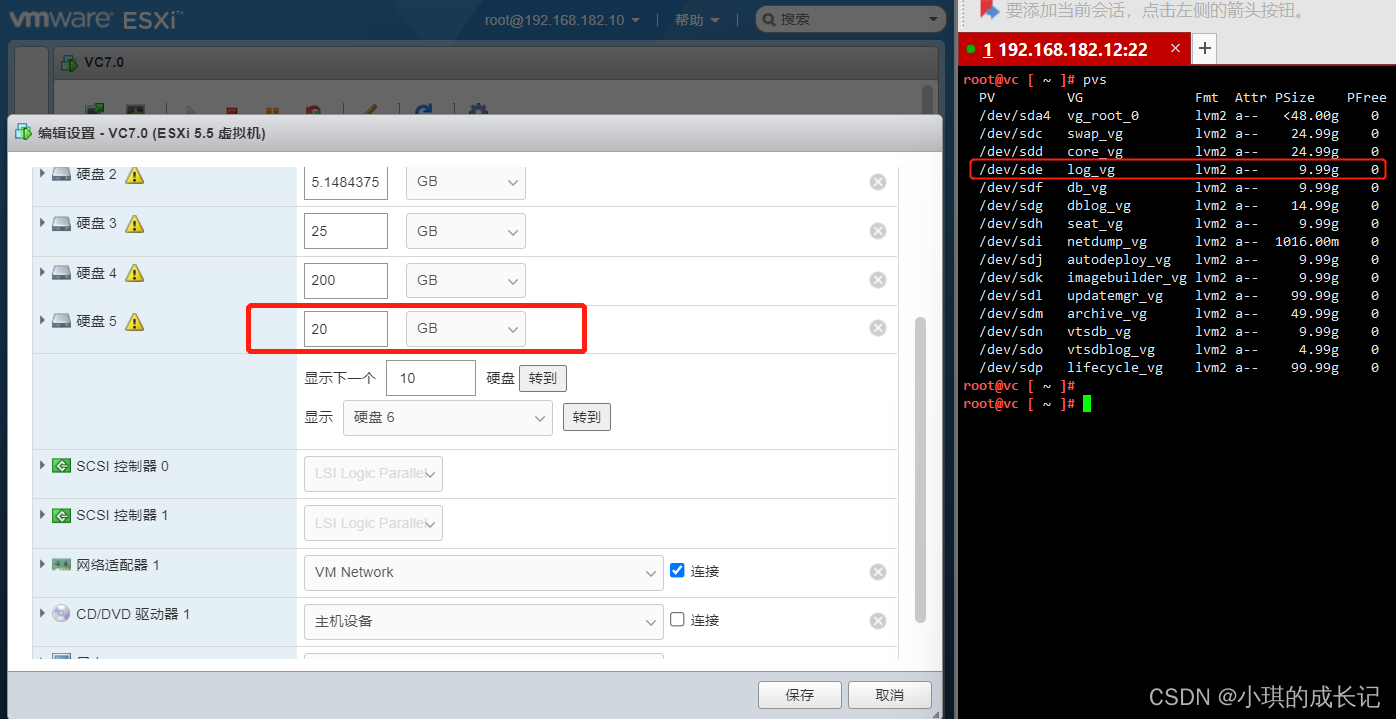Click the hard disk icon for 硬盘 2
This screenshot has width=1396, height=719.
[61, 175]
